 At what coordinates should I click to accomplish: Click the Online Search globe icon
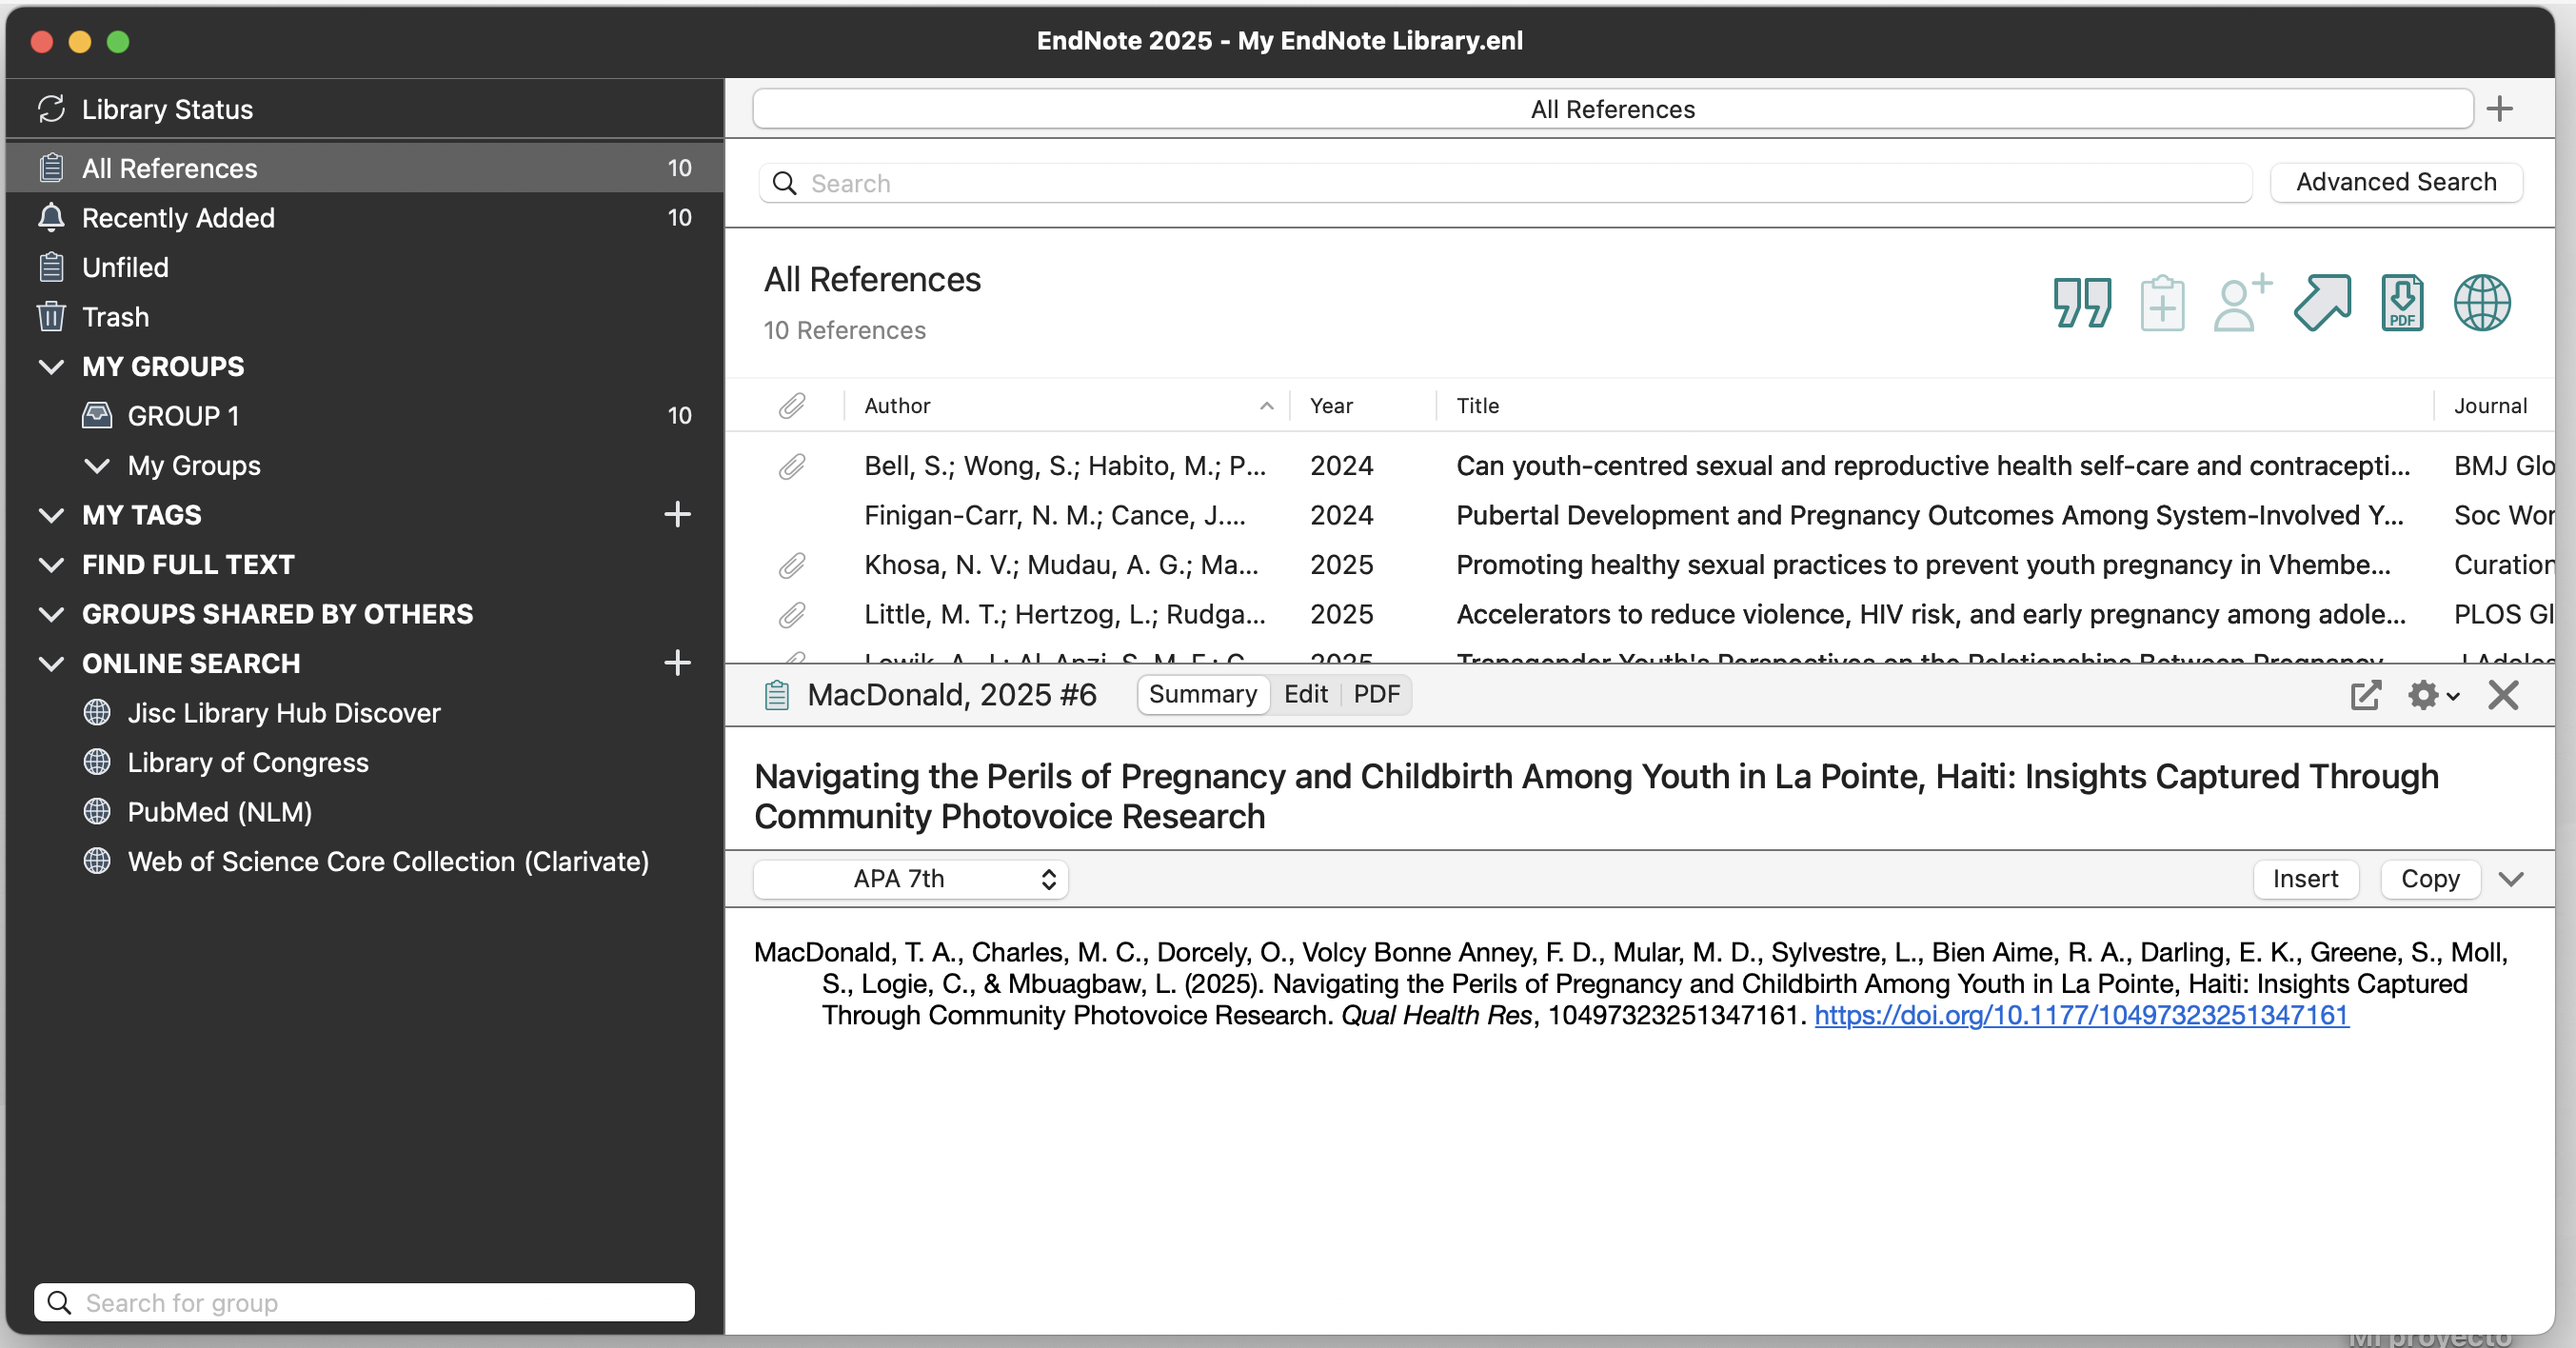(x=2482, y=302)
